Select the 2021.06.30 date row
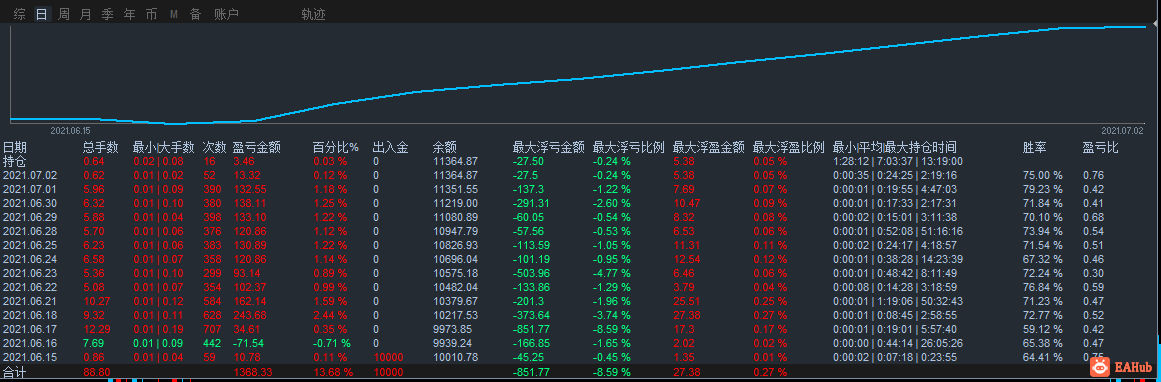 580,203
